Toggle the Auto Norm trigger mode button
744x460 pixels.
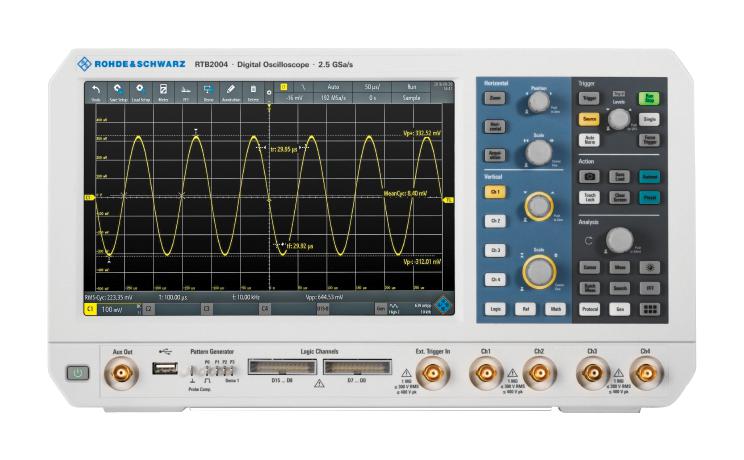coord(589,140)
